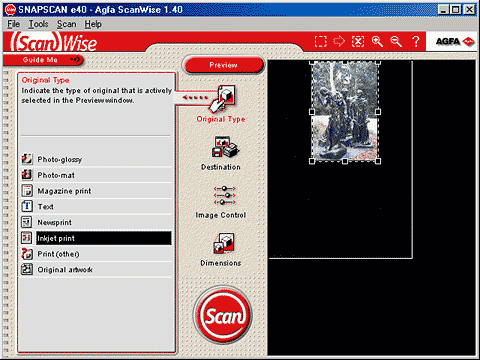Select Photo-mat original type
The width and height of the screenshot is (480, 360).
[97, 175]
